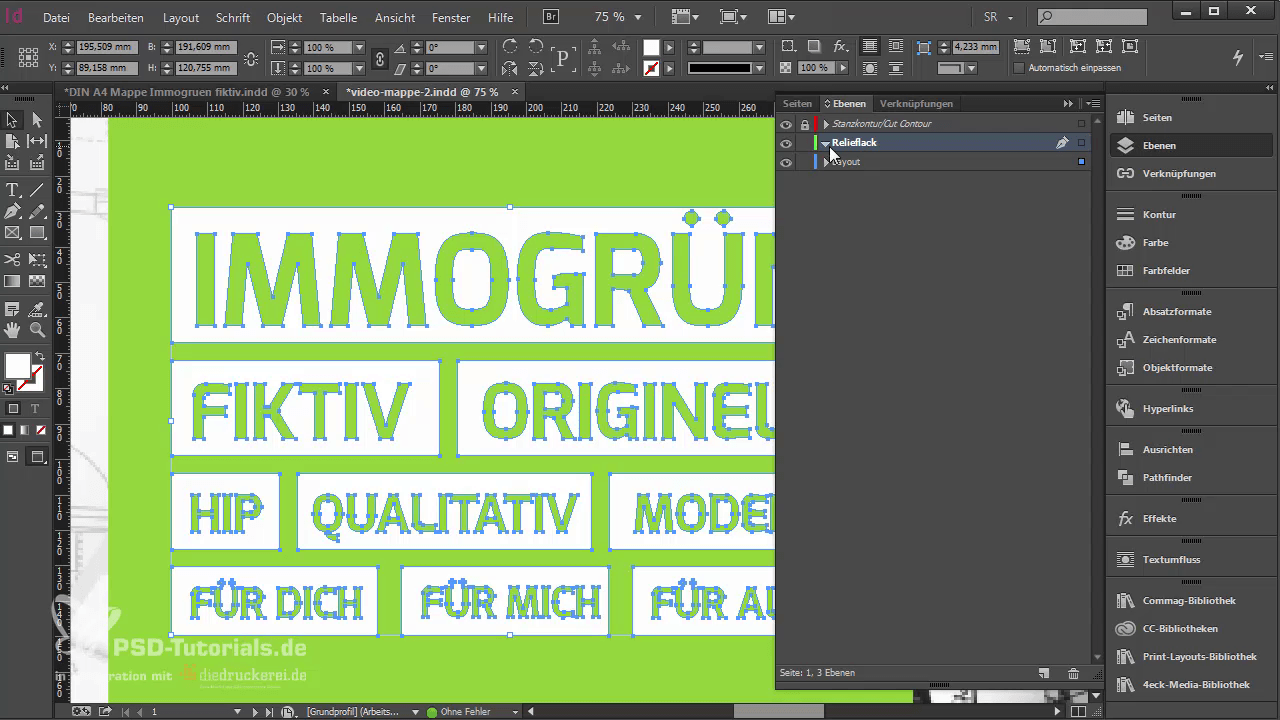Select the Line tool
This screenshot has height=720, width=1280.
click(37, 190)
